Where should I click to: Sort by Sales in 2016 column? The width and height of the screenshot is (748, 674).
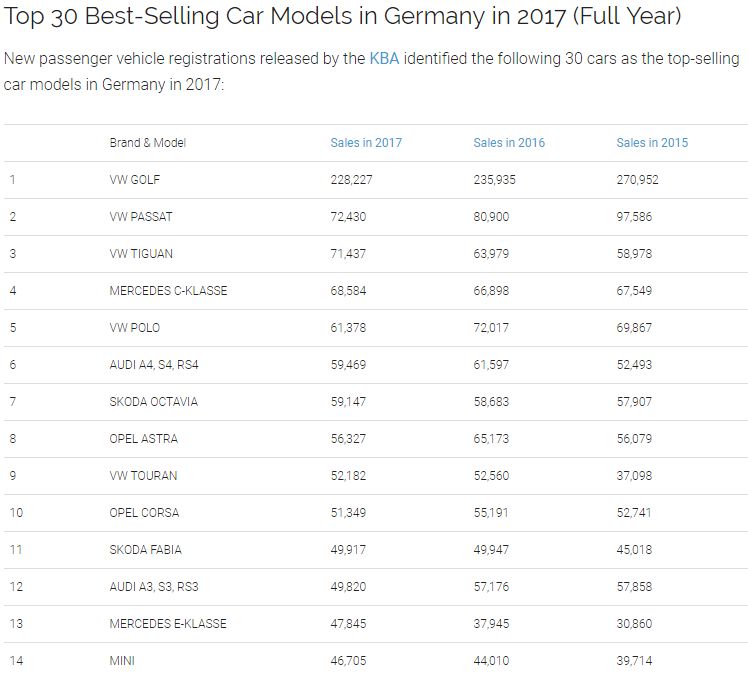pos(509,143)
